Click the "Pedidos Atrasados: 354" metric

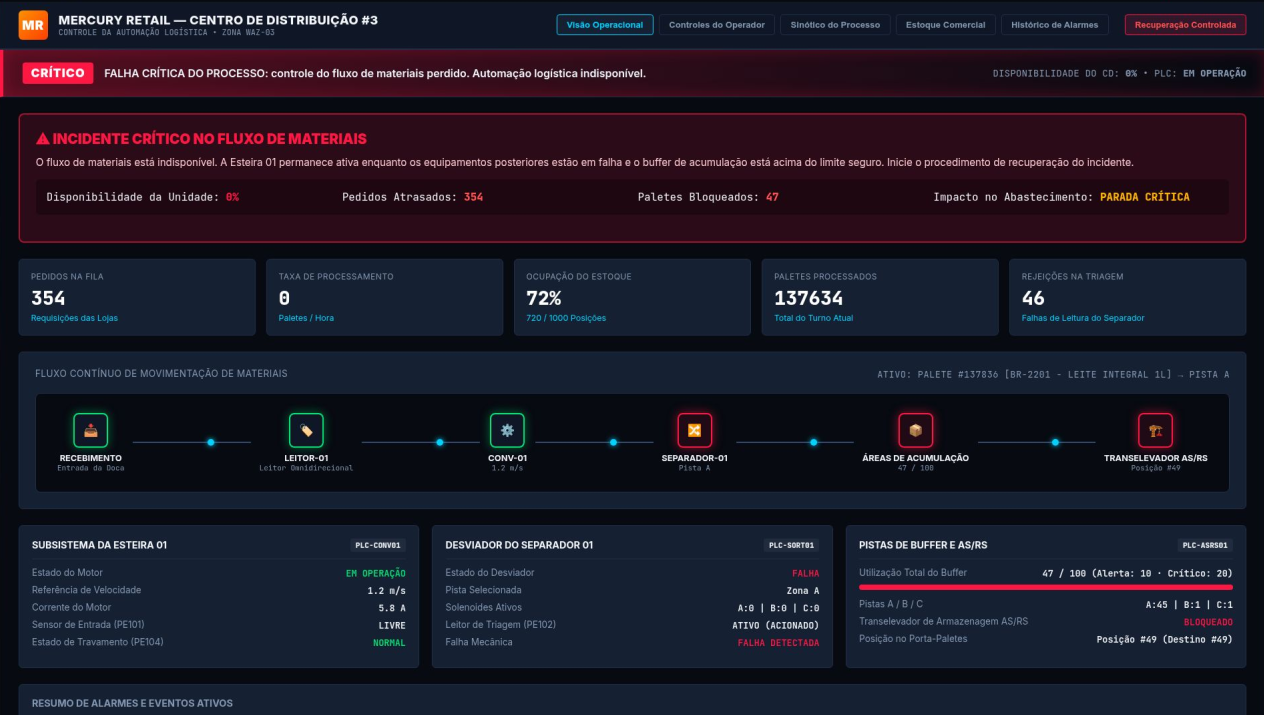tap(413, 197)
